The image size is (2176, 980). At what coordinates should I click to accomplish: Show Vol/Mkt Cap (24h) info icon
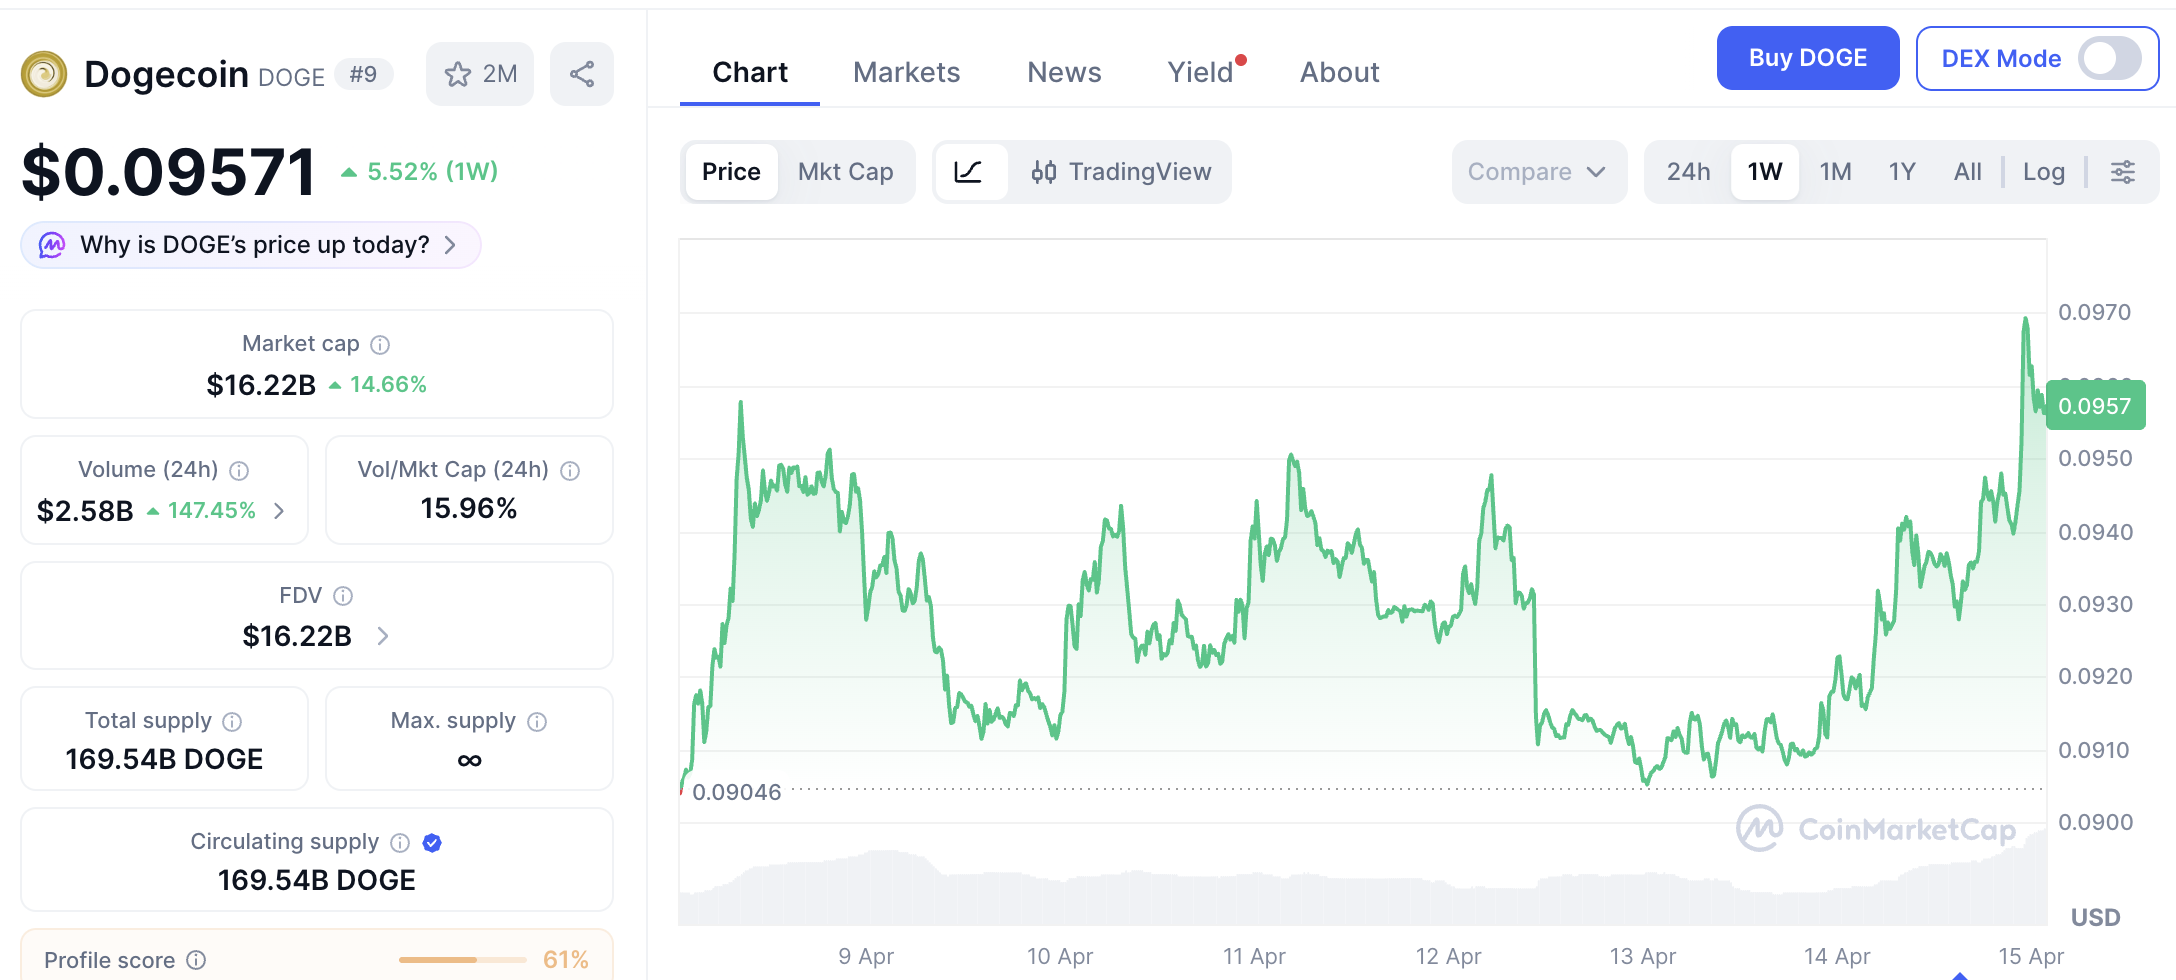coord(570,471)
